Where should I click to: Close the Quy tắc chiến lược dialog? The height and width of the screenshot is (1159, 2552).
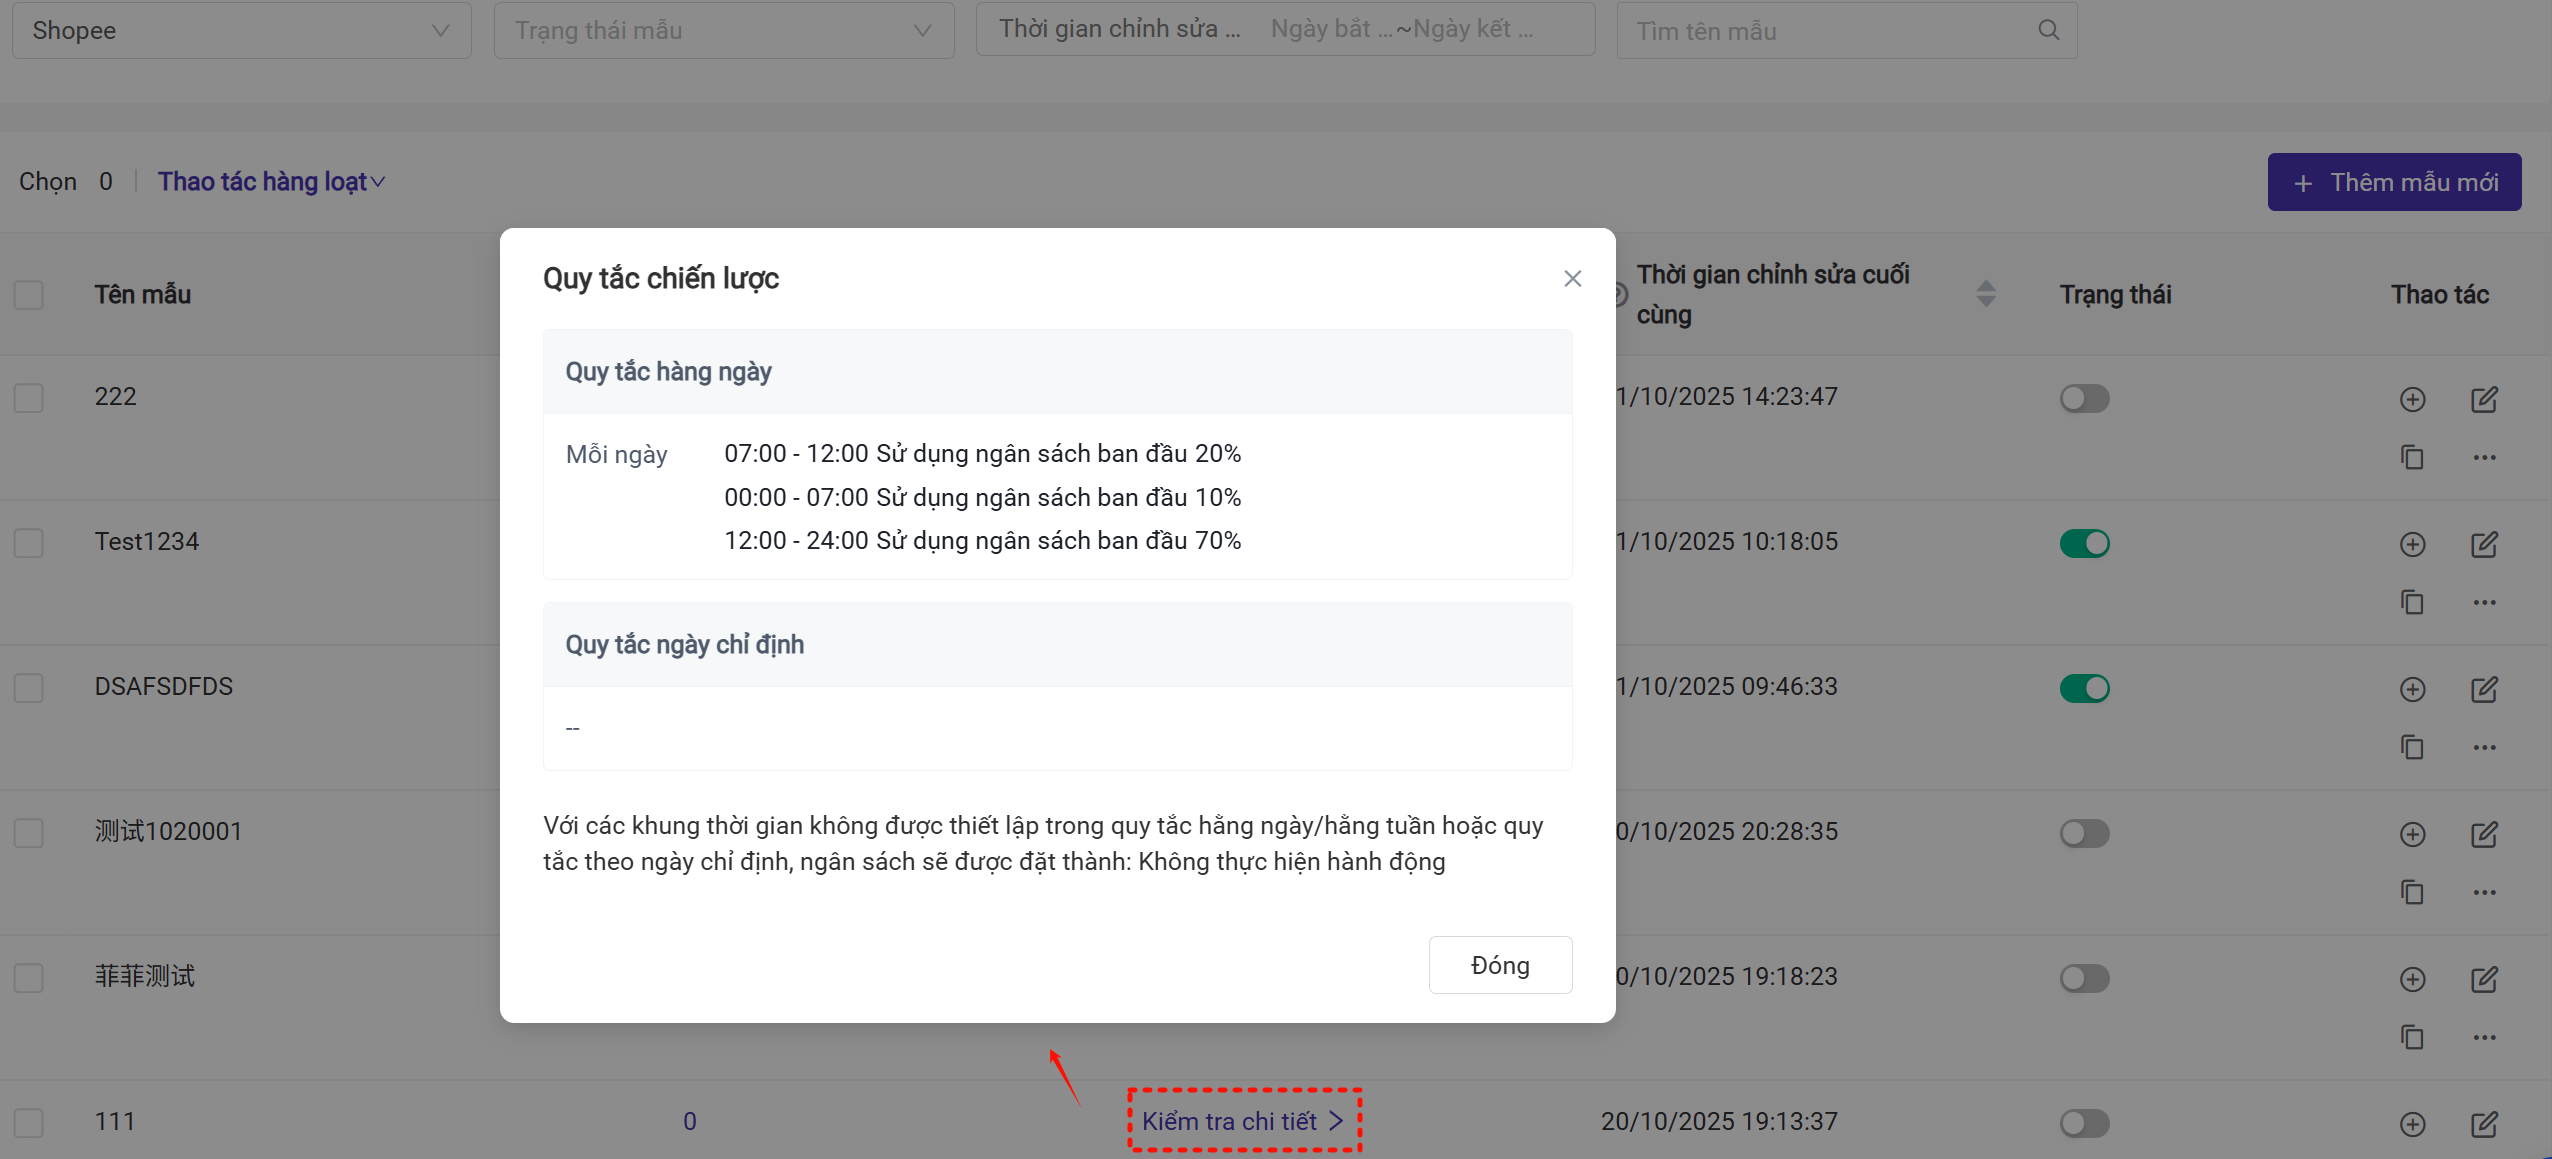(x=1572, y=278)
